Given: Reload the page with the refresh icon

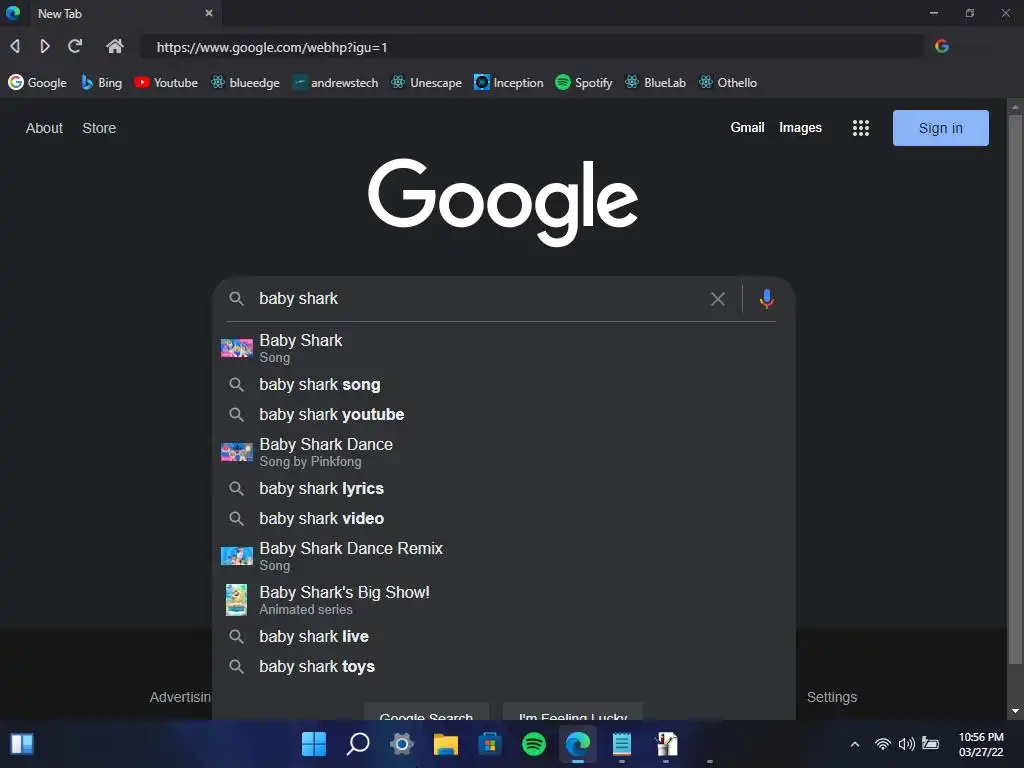Looking at the screenshot, I should tap(75, 46).
